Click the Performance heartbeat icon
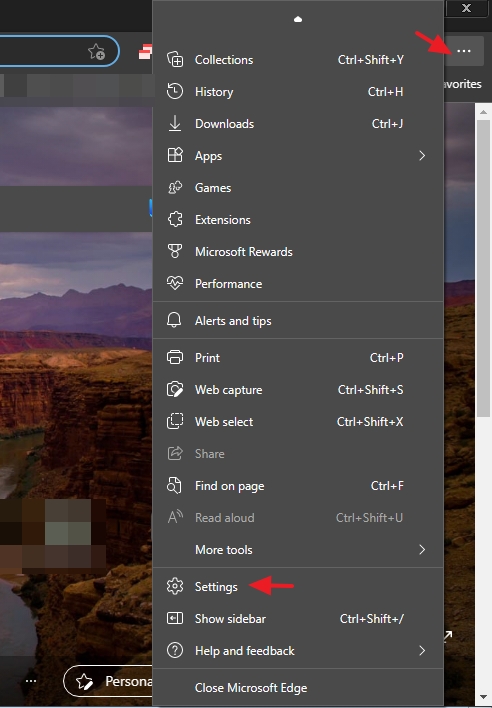This screenshot has width=492, height=708. coord(175,283)
